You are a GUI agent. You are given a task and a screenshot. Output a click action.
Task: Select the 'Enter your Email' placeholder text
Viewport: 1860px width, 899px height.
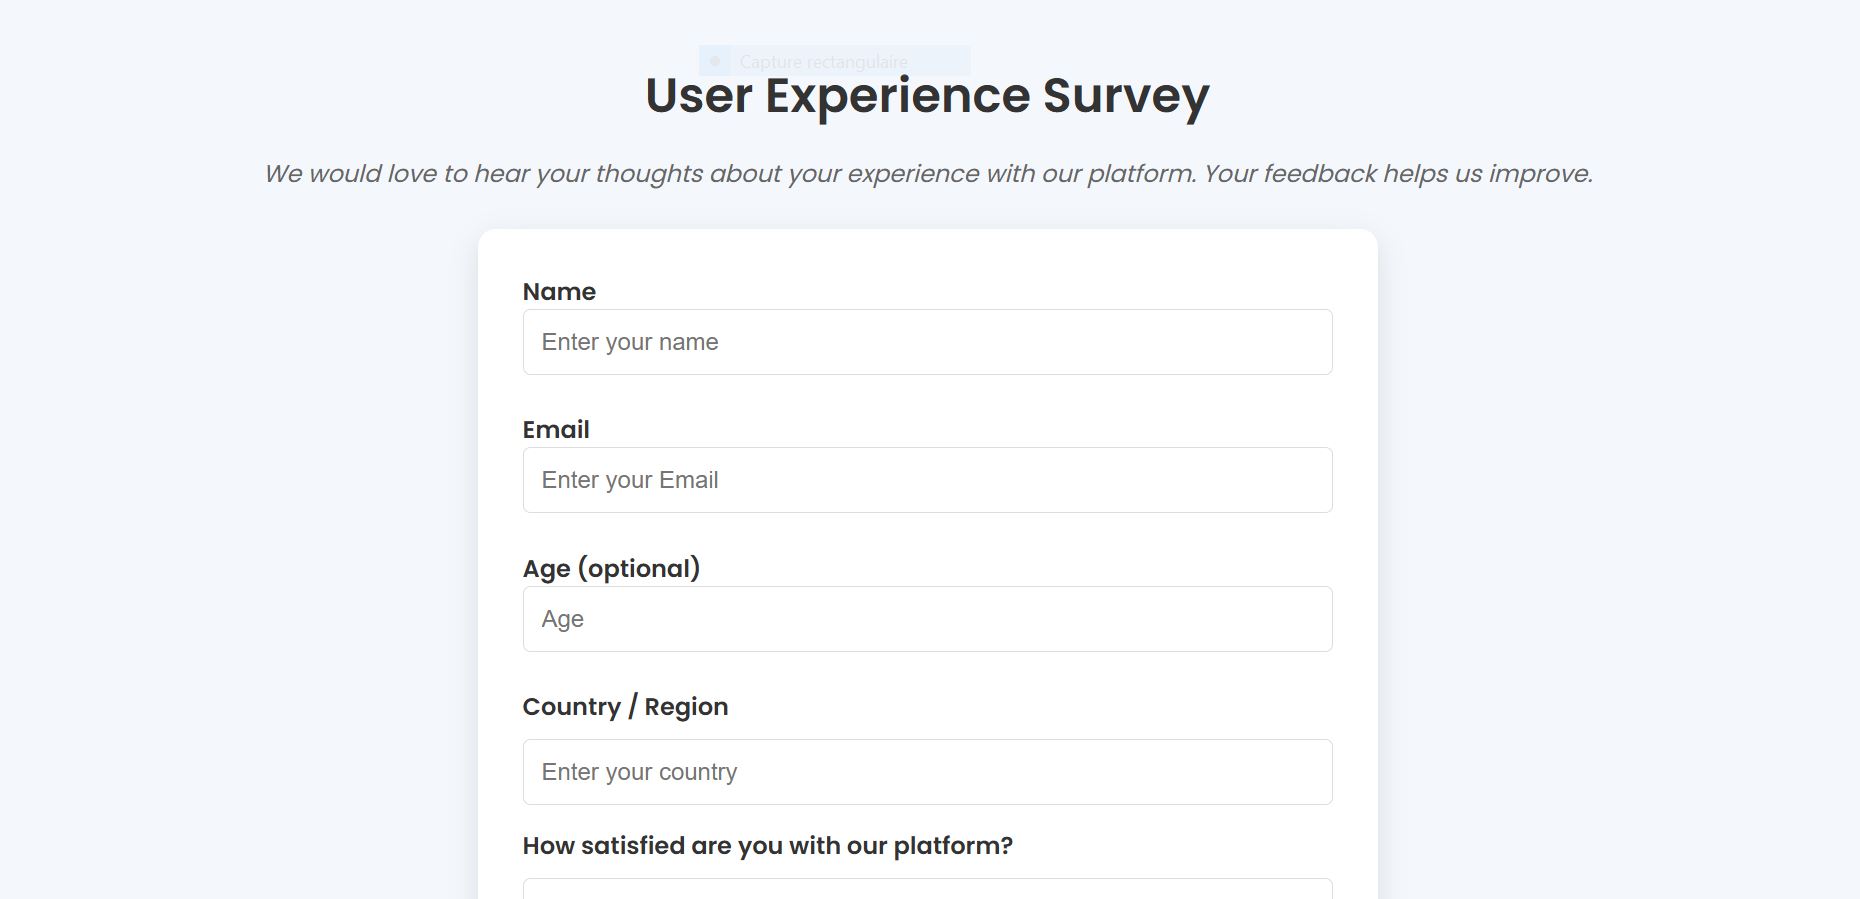pyautogui.click(x=629, y=480)
